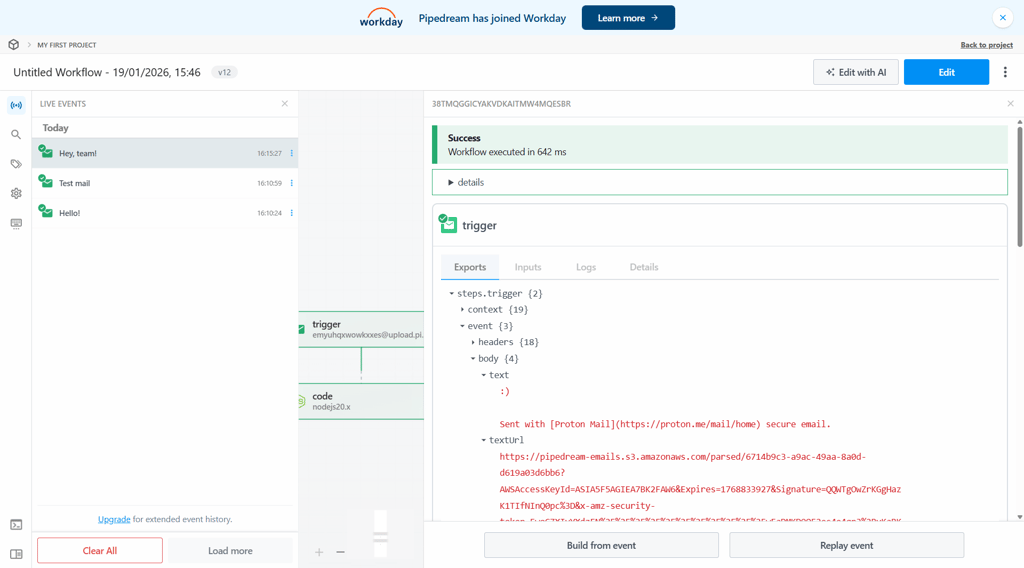Open options menu for 'Hello!' event
This screenshot has height=568, width=1024.
pyautogui.click(x=291, y=213)
